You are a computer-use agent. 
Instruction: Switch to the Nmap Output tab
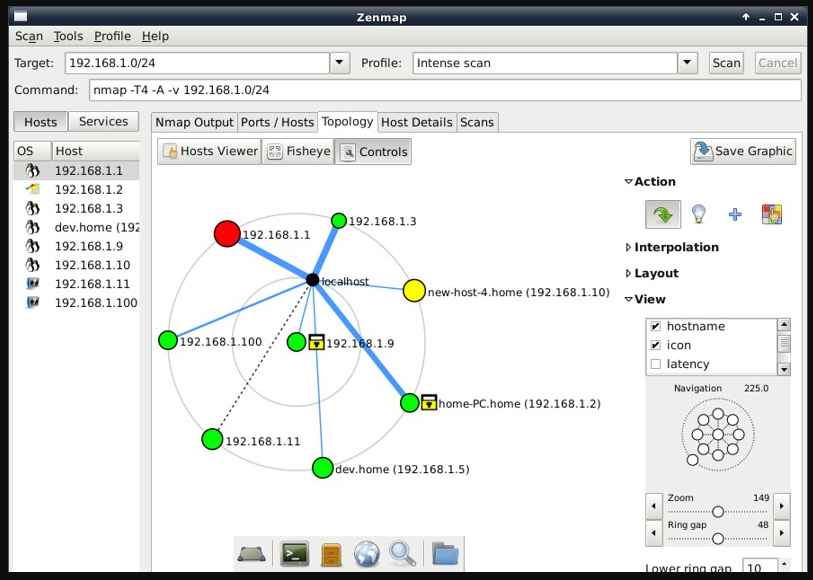tap(194, 122)
